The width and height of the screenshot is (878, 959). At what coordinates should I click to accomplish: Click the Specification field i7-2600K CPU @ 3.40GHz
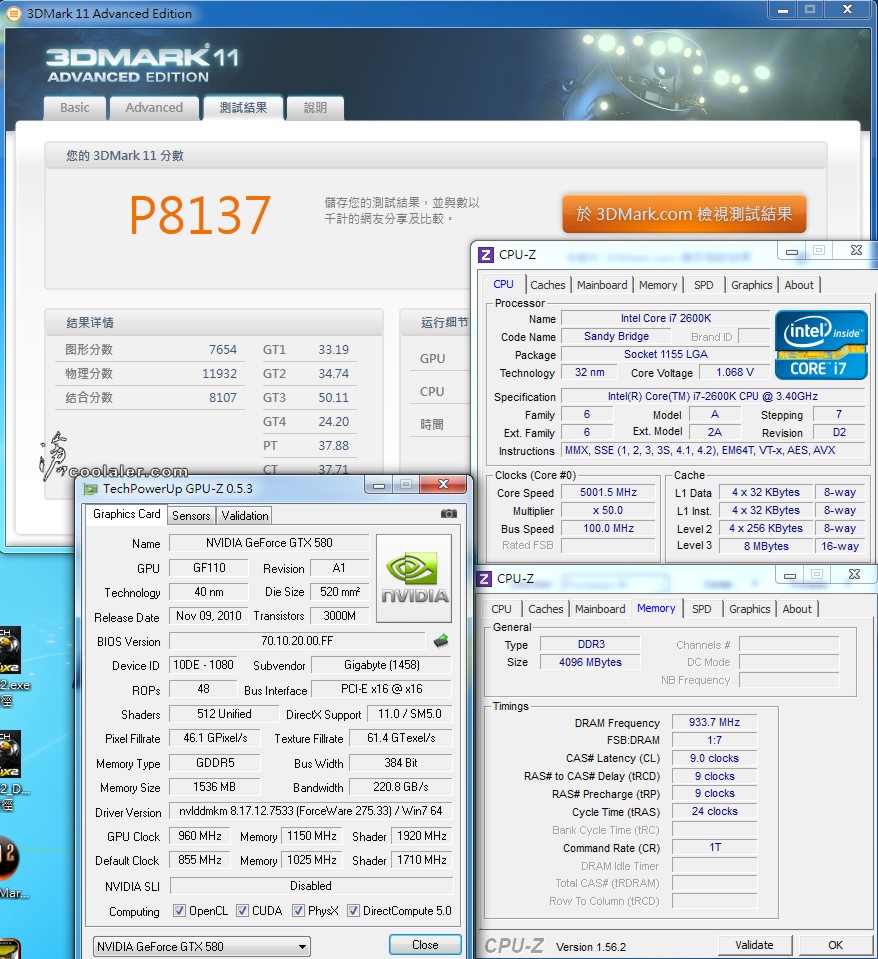pos(713,396)
